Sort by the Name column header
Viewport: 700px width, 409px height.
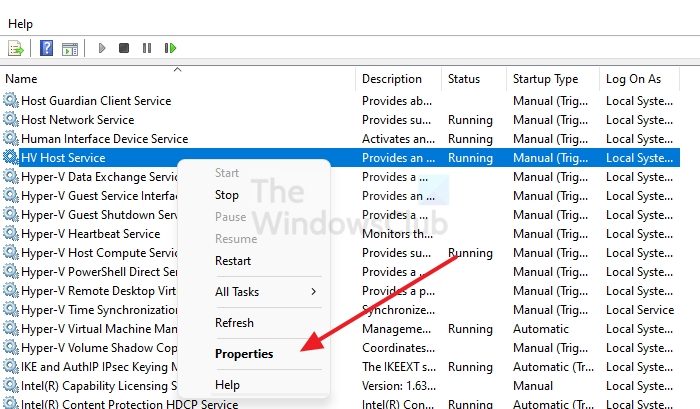click(x=21, y=79)
